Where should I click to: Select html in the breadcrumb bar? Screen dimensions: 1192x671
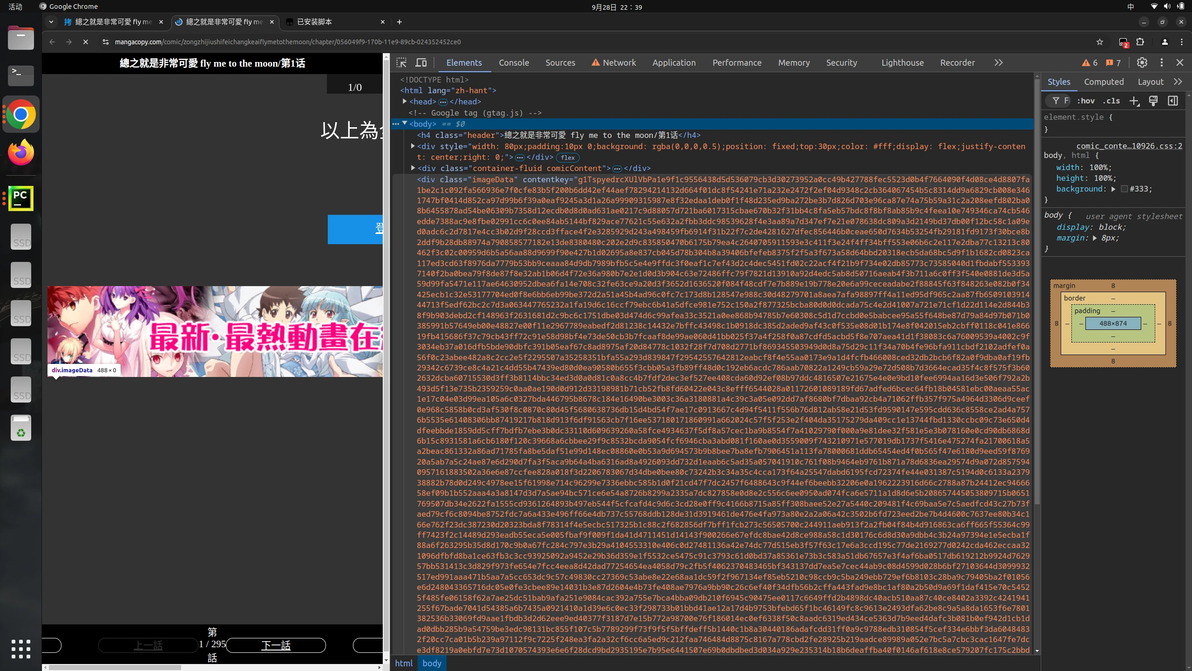(404, 663)
